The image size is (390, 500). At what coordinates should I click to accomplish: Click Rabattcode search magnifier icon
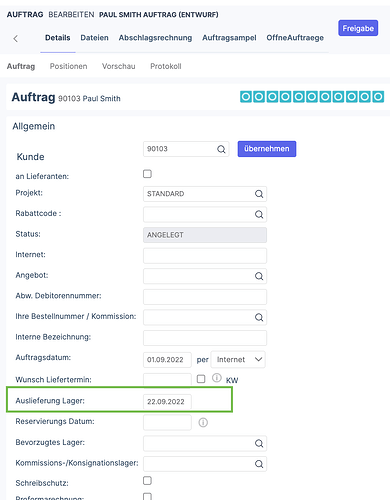coord(259,214)
